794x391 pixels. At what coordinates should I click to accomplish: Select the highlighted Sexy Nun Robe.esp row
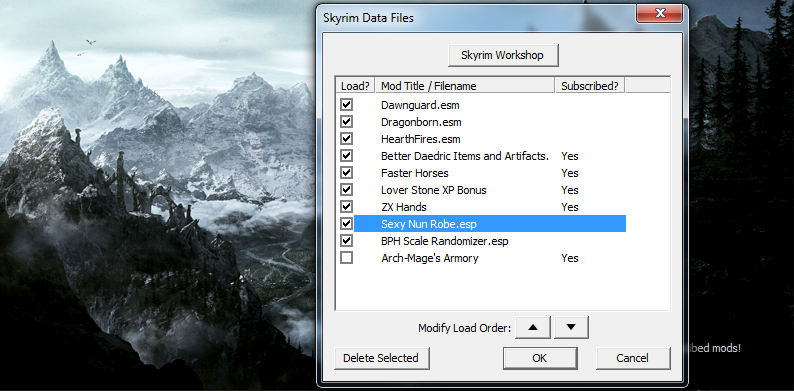(x=490, y=223)
